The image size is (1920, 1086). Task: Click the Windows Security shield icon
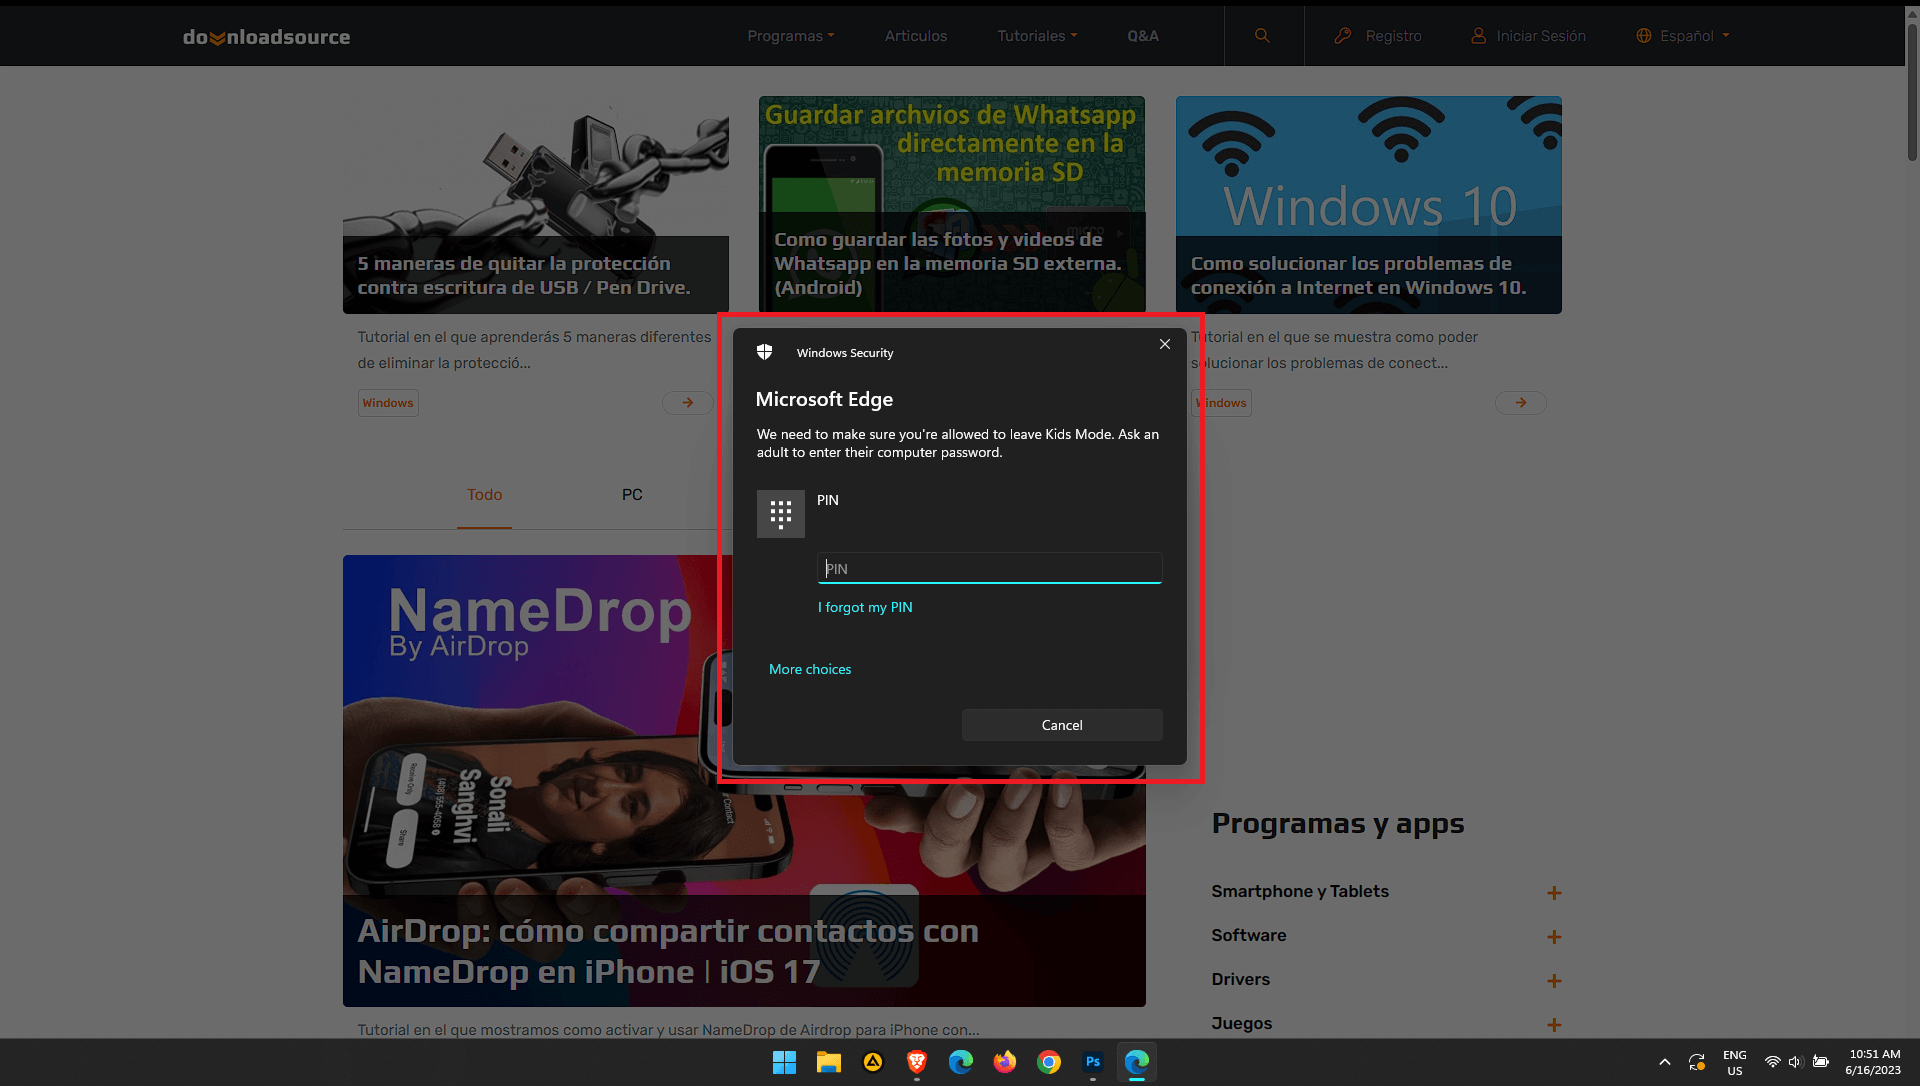click(765, 352)
